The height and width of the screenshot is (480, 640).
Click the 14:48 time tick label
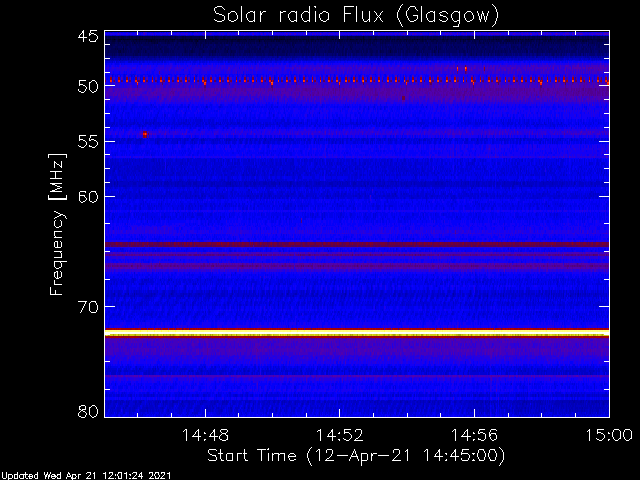205,435
